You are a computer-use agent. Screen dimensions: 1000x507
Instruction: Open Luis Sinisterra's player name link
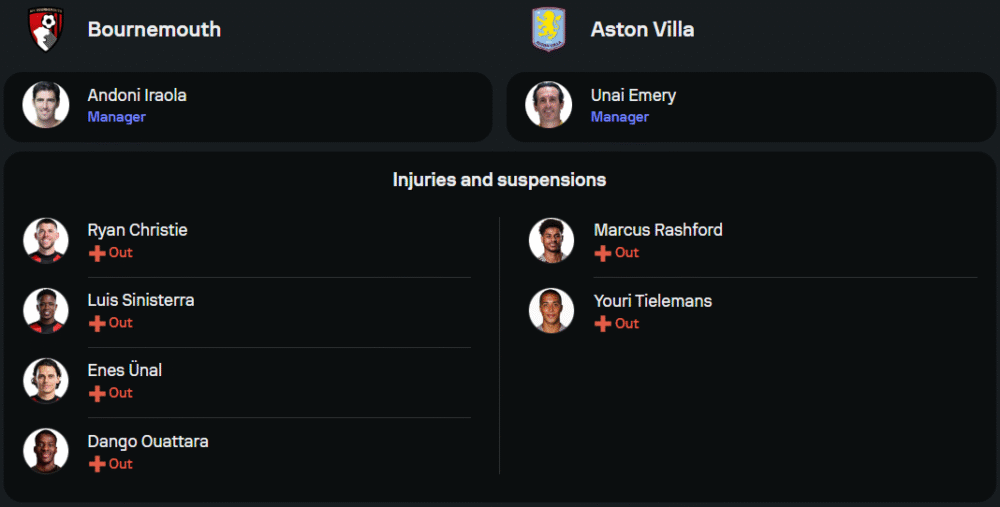tap(141, 300)
